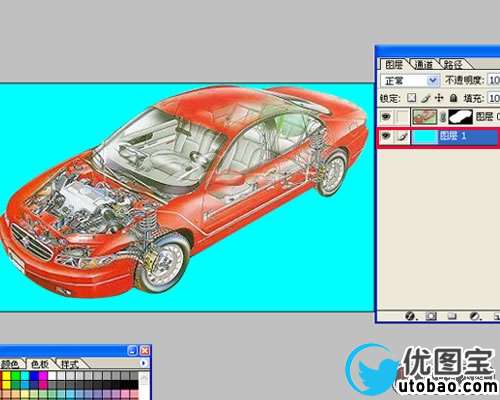Viewport: 500px width, 400px height.
Task: Click the empty link box of 图层 0
Action: point(403,117)
